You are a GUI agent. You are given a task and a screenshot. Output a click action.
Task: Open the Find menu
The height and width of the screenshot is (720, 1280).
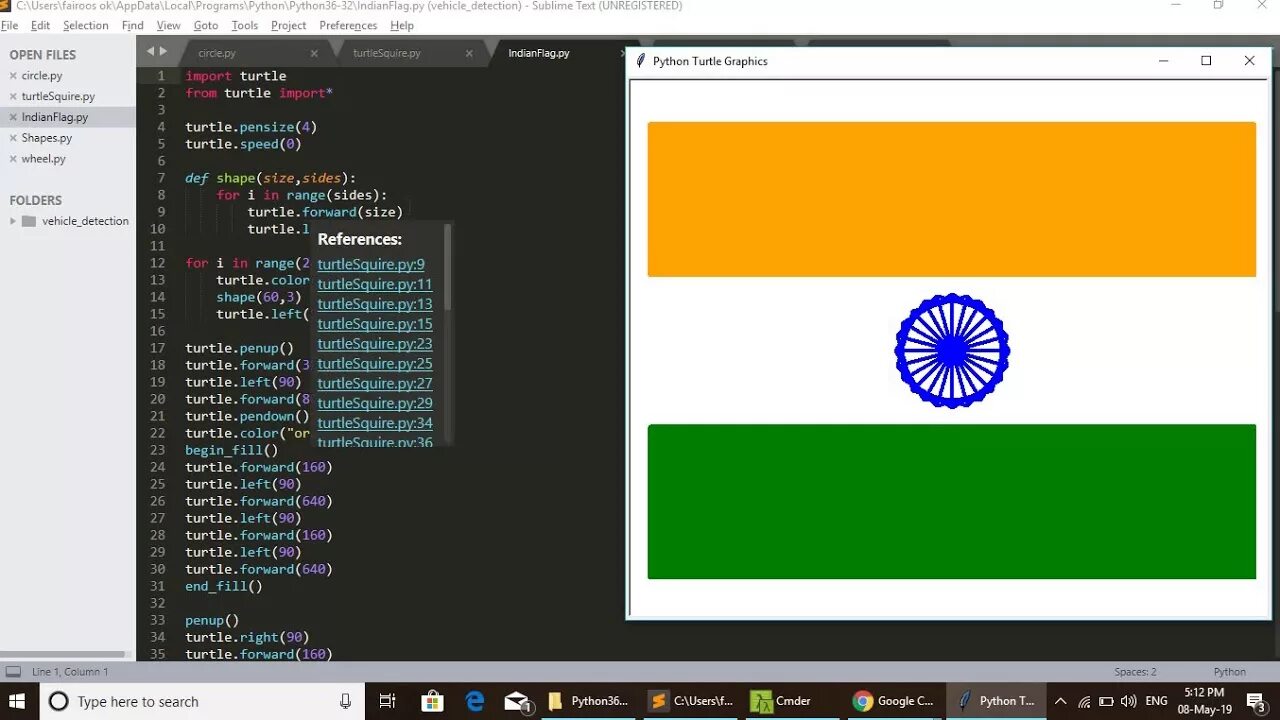[x=132, y=25]
